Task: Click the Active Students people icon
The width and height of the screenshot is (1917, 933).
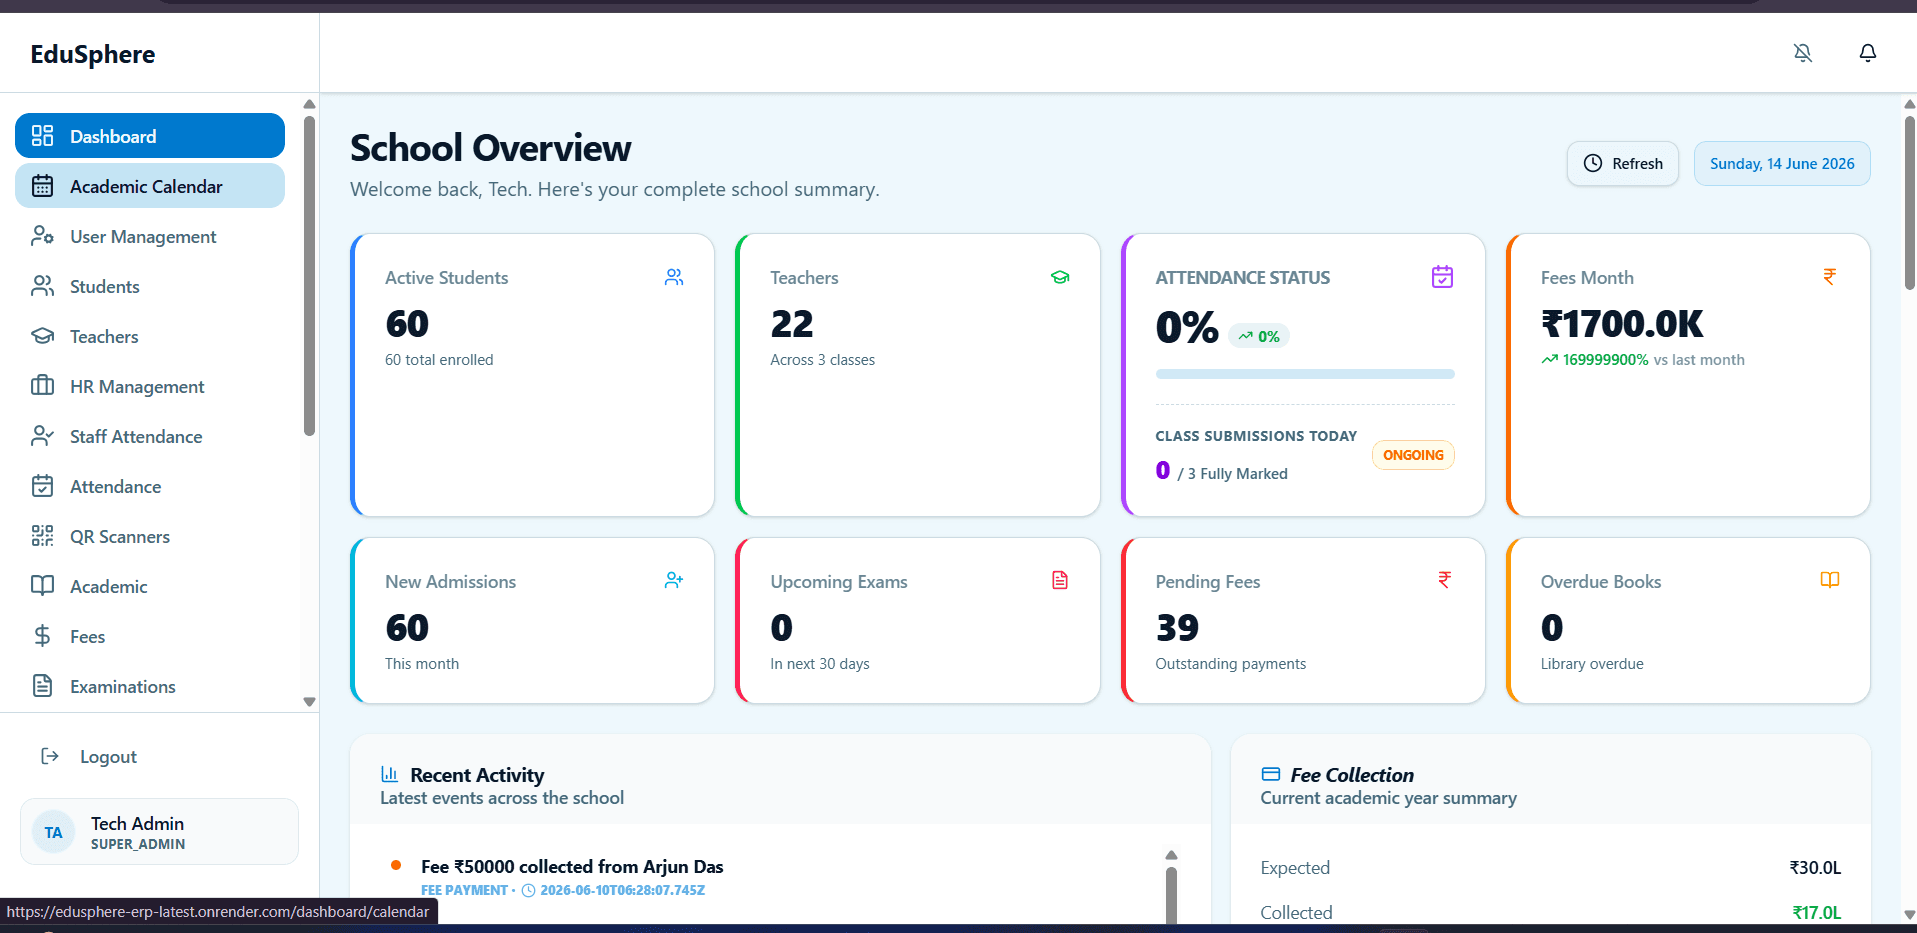Action: pyautogui.click(x=674, y=277)
